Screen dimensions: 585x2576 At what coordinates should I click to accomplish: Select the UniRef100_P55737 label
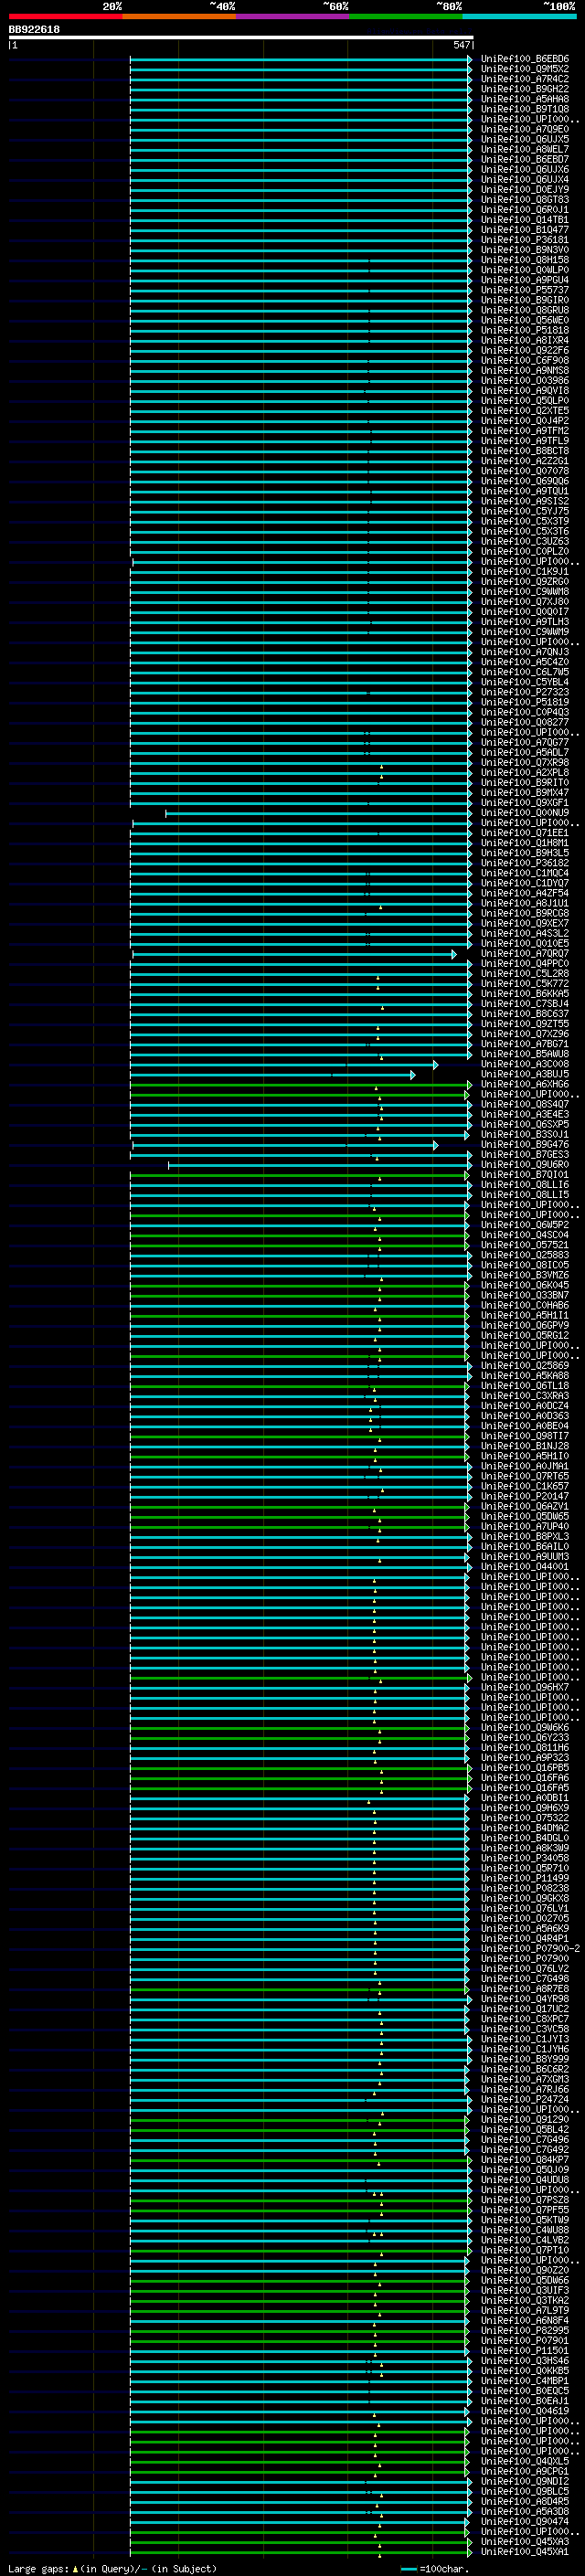(x=524, y=290)
